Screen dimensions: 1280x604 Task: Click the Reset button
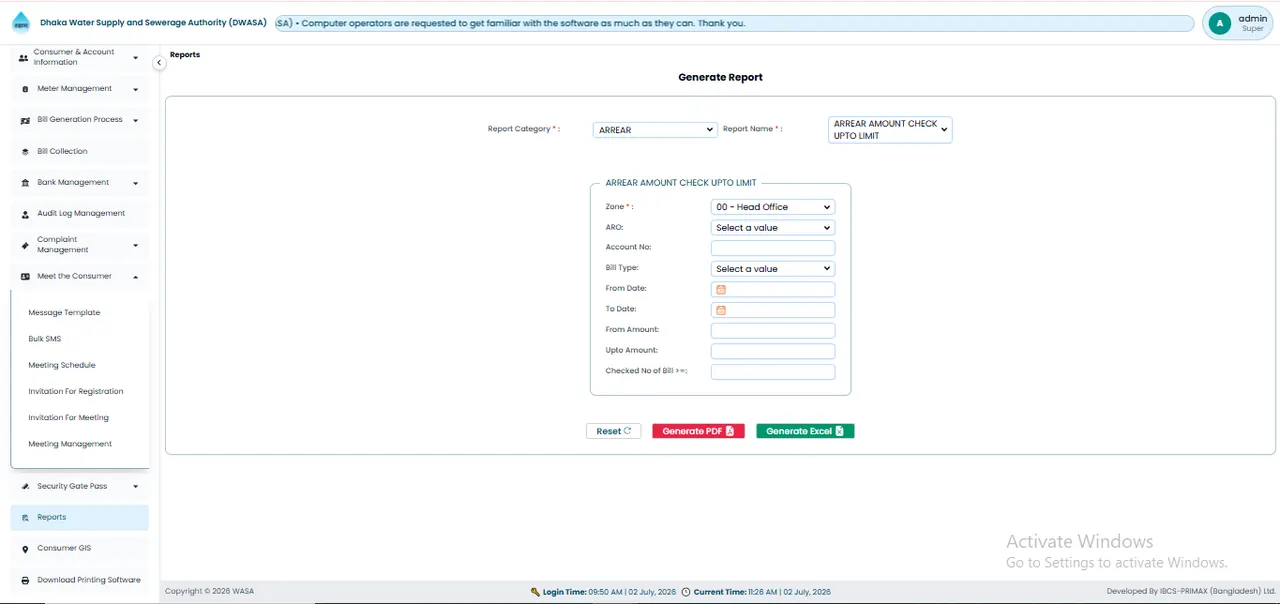click(x=613, y=431)
